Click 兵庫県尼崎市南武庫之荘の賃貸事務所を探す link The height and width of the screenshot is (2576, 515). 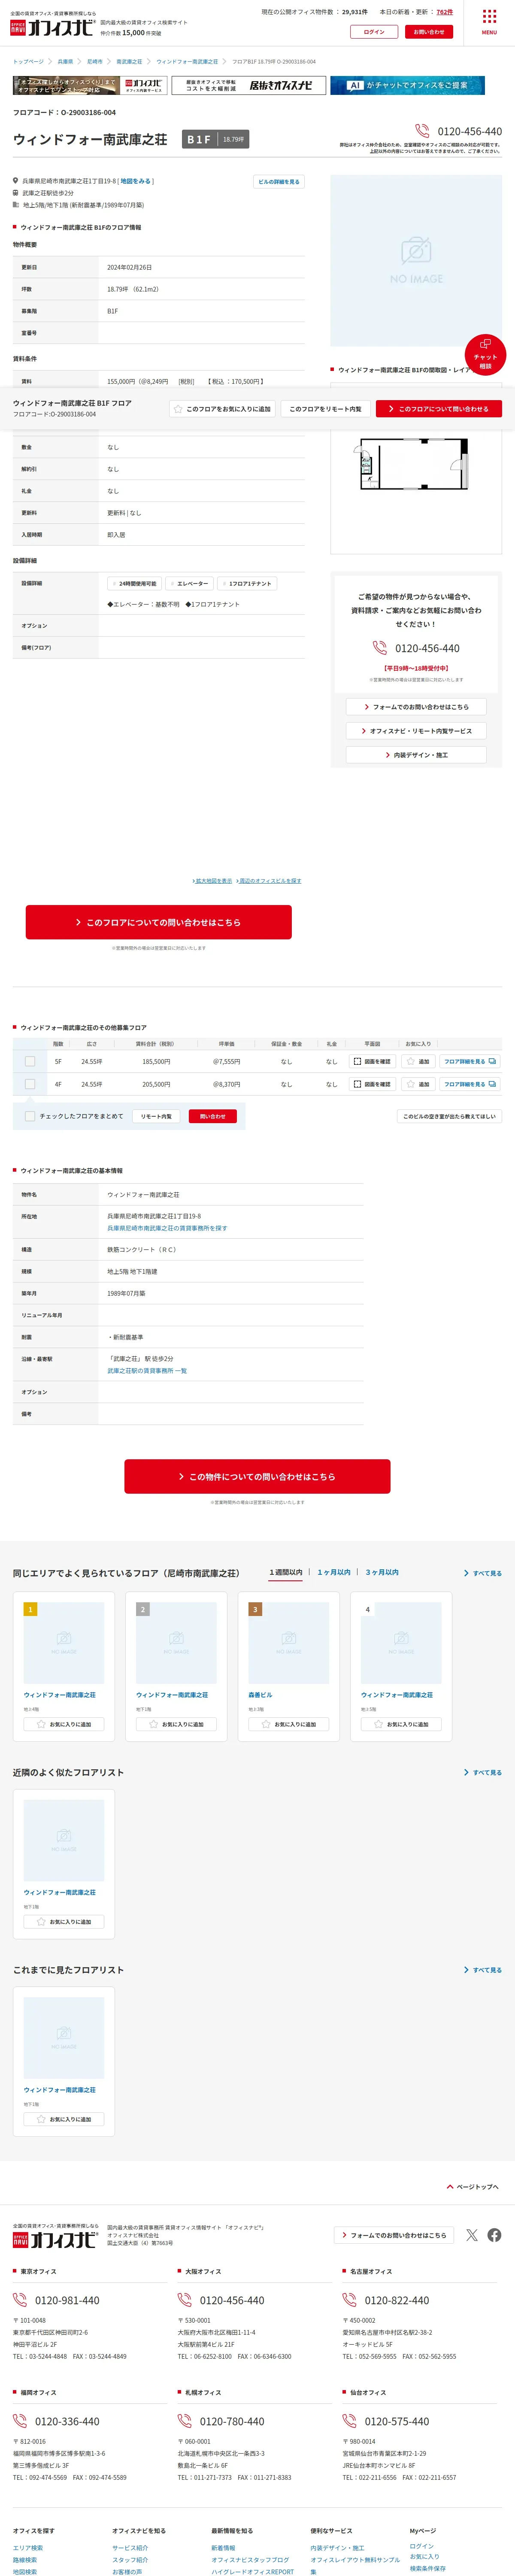click(x=167, y=1228)
